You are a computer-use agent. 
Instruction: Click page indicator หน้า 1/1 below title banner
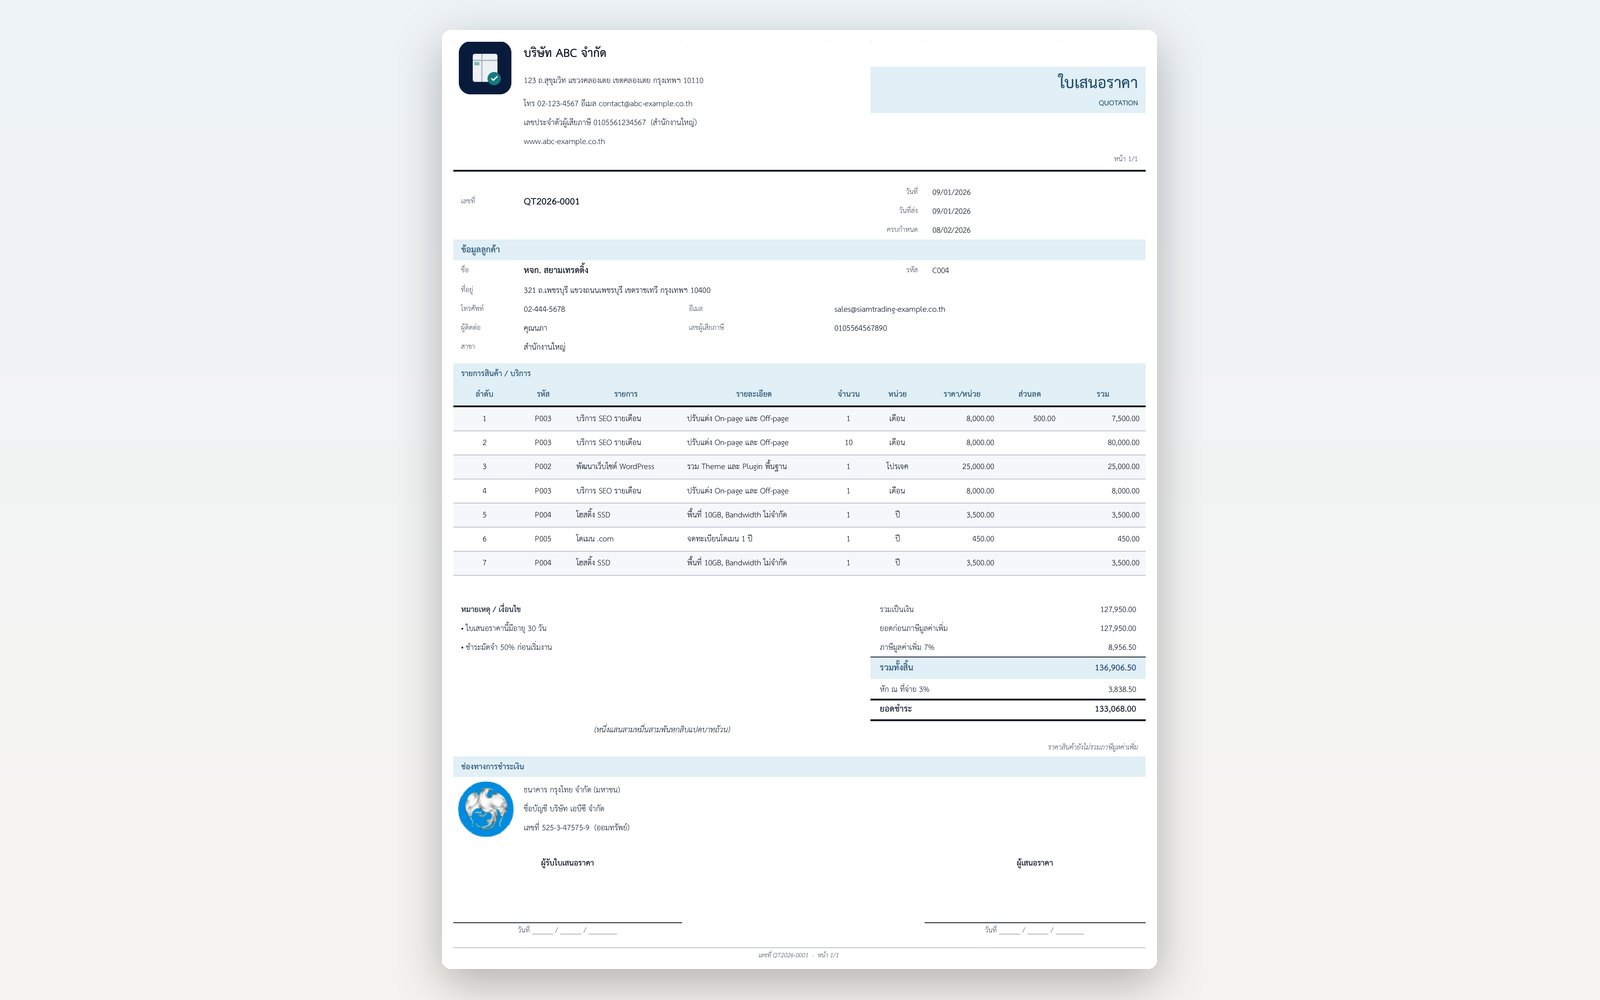click(1125, 159)
